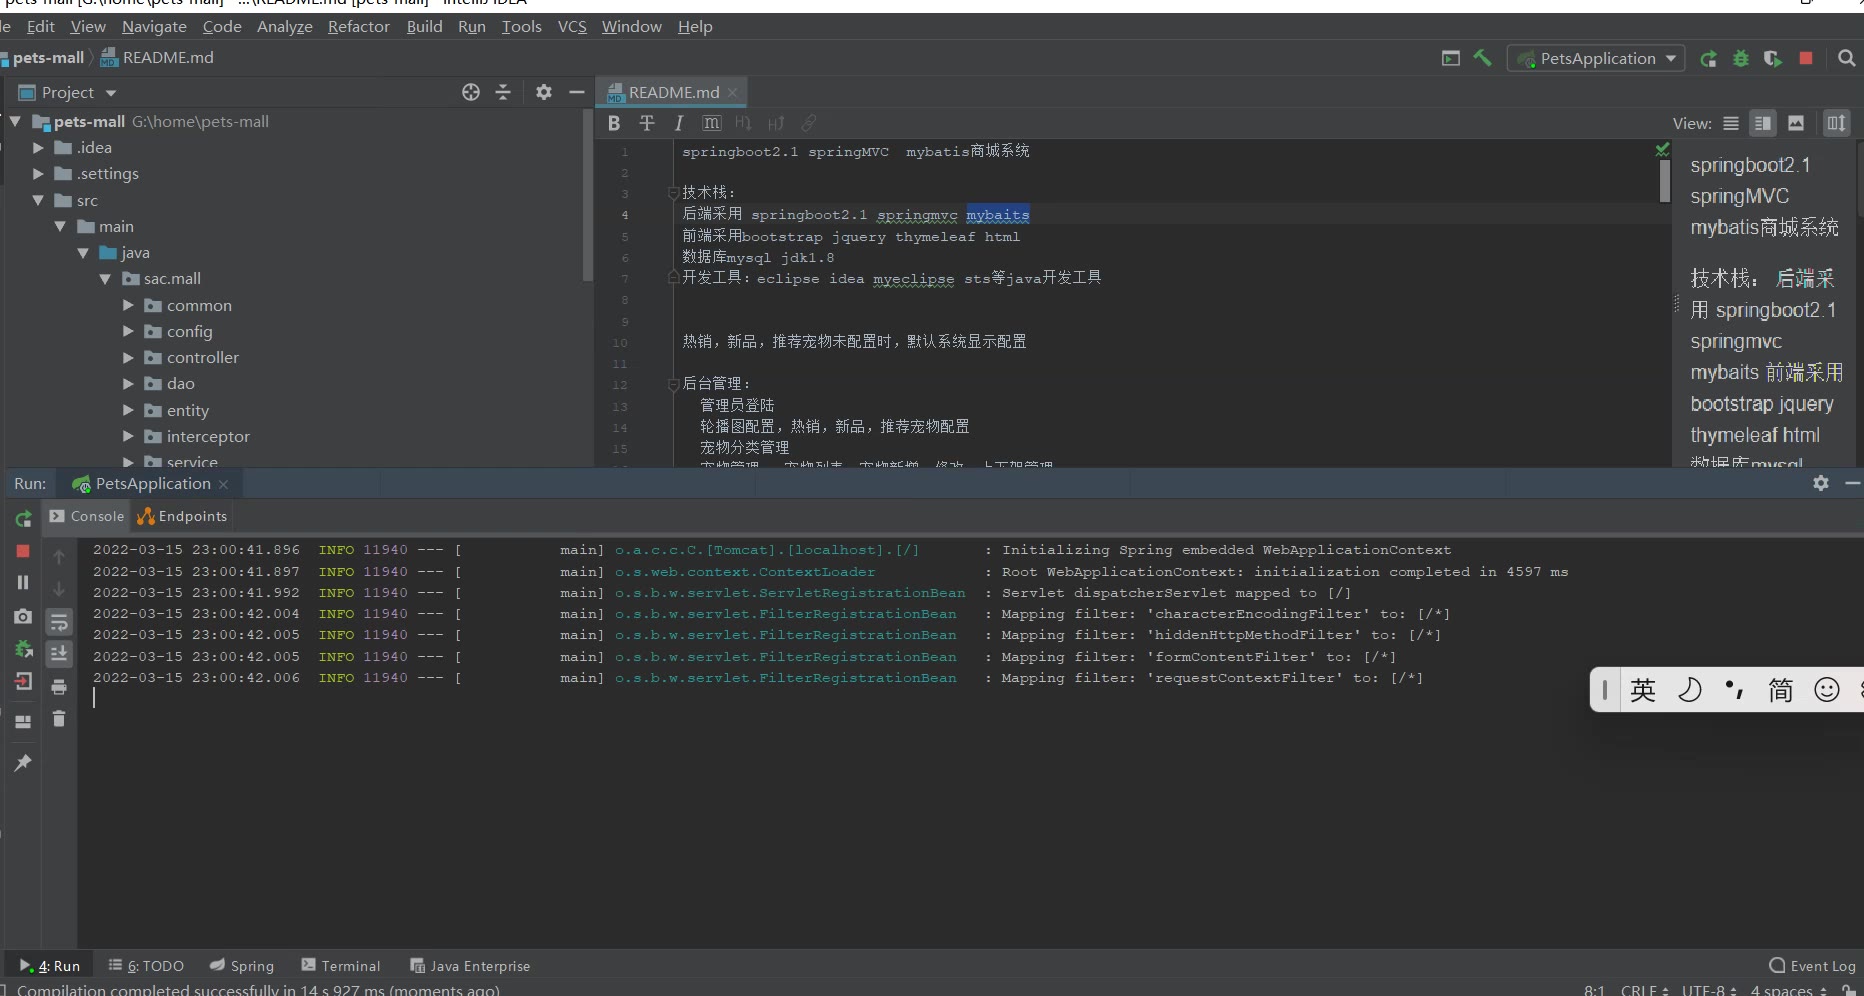Viewport: 1864px width, 996px height.
Task: Click the Pin Tab icon in Run panel
Action: click(23, 763)
